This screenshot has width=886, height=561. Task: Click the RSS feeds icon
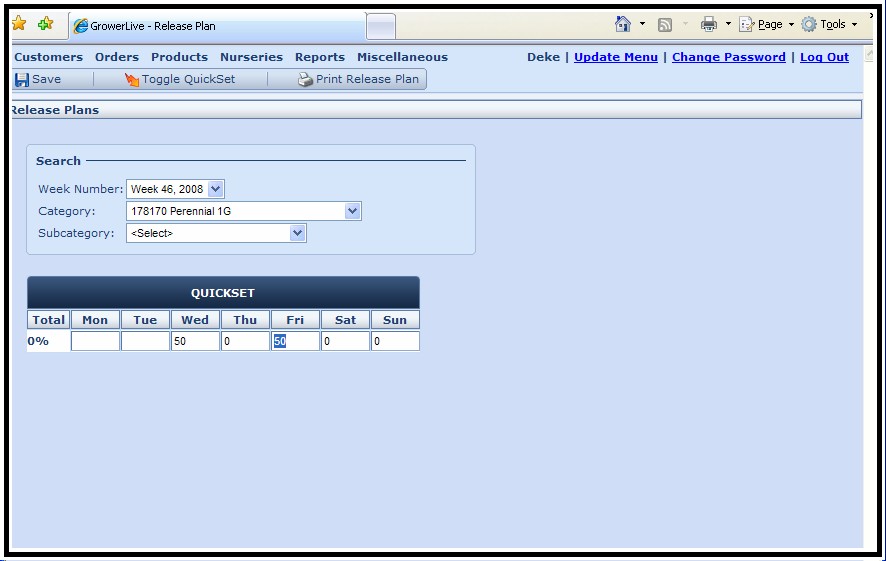click(x=665, y=25)
